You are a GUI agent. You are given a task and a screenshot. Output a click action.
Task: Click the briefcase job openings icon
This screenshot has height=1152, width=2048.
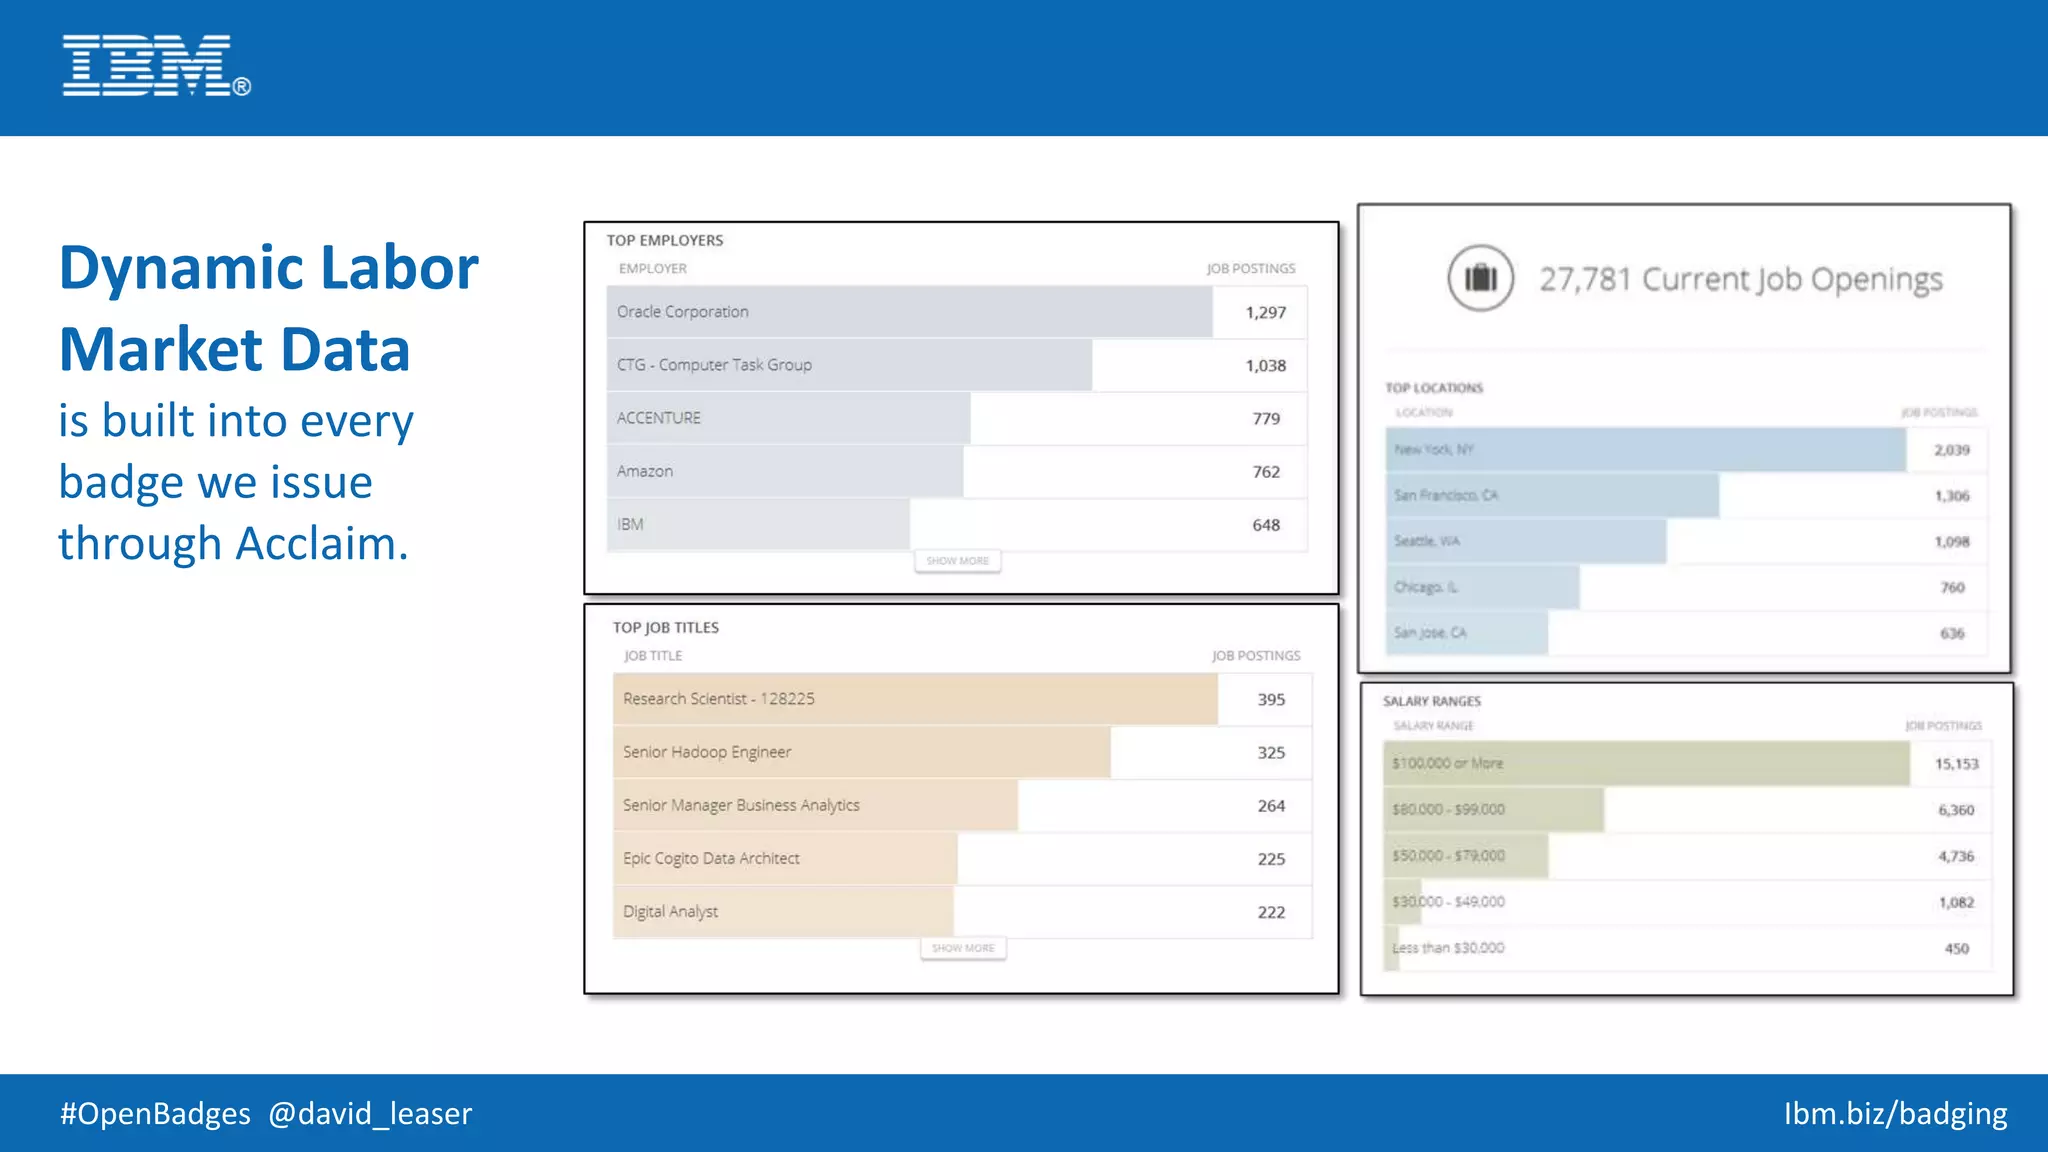click(1480, 278)
